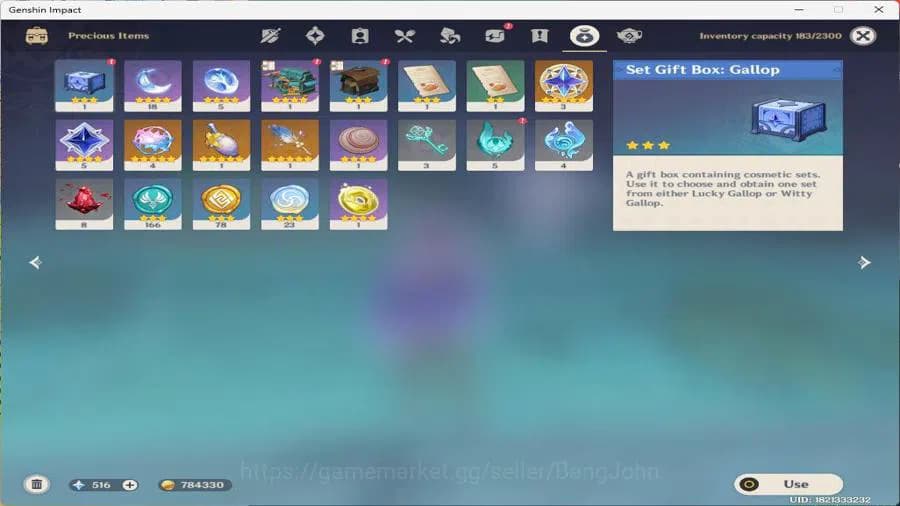Select the five-star gourd vase item
This screenshot has width=900, height=506.
(x=221, y=145)
